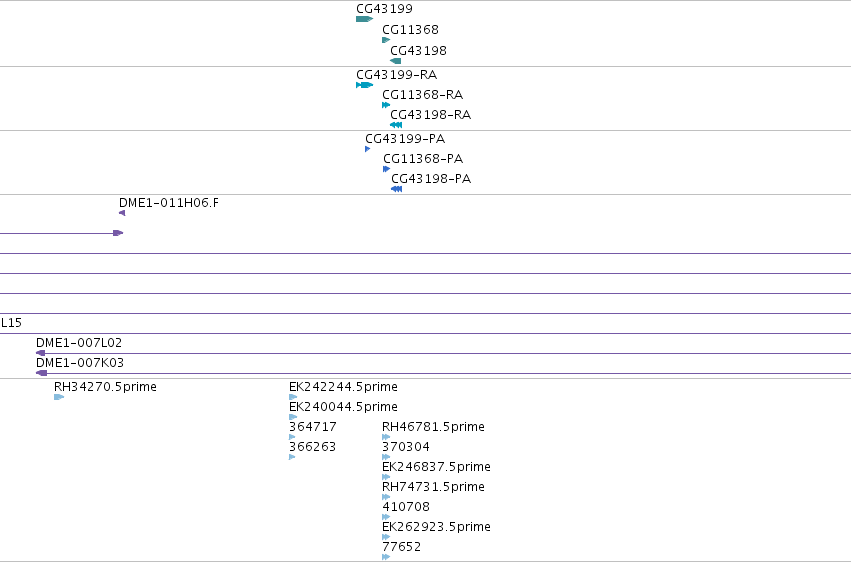Screen dimensions: 851x562
Task: Click the CG43199 gene label
Action: 384,9
